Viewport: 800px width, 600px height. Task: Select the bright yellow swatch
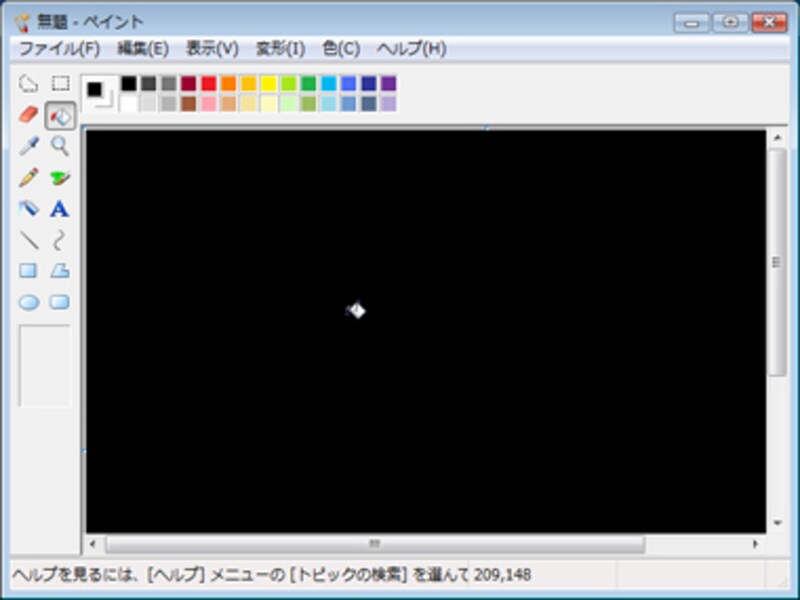(x=268, y=83)
